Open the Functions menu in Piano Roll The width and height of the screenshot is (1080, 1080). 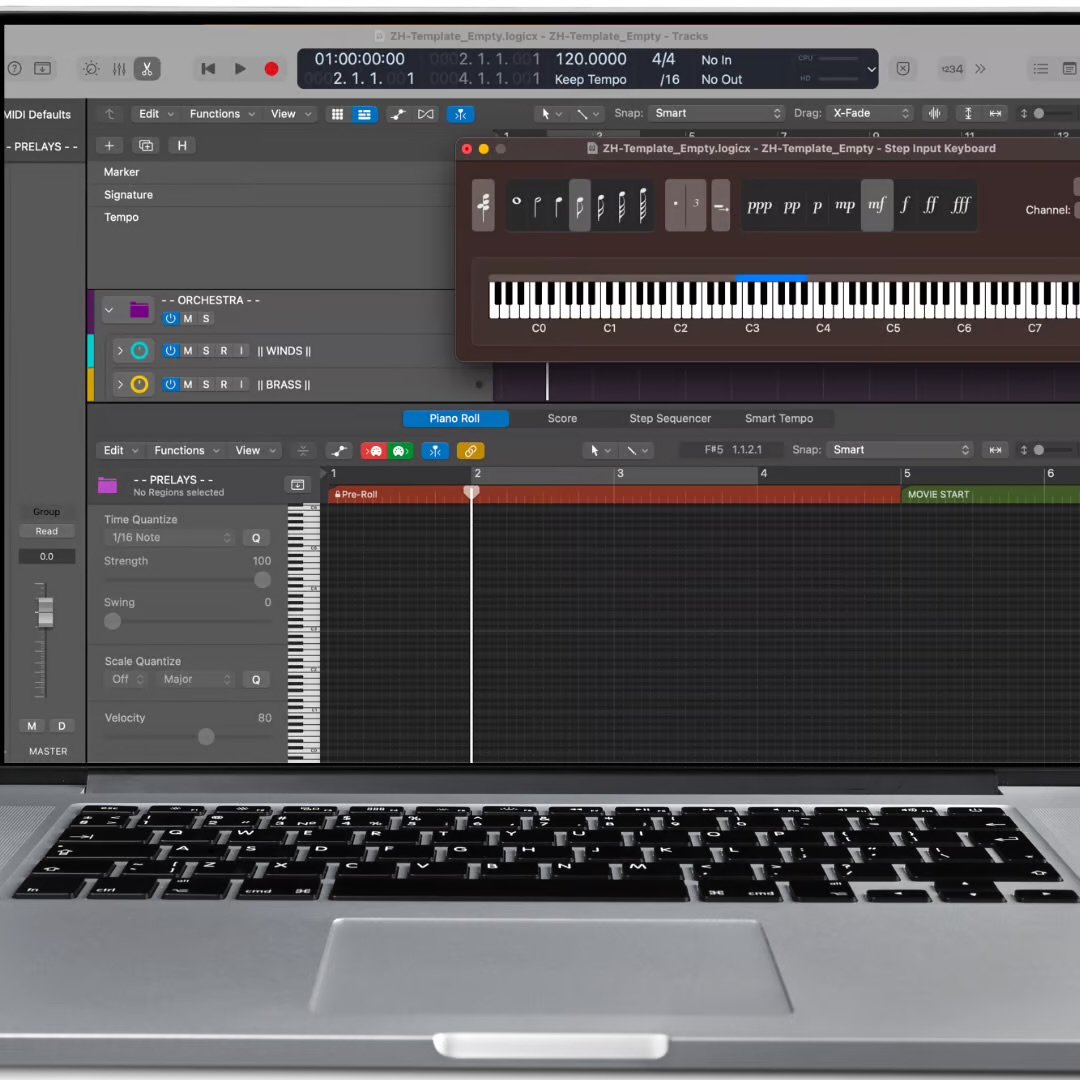180,450
